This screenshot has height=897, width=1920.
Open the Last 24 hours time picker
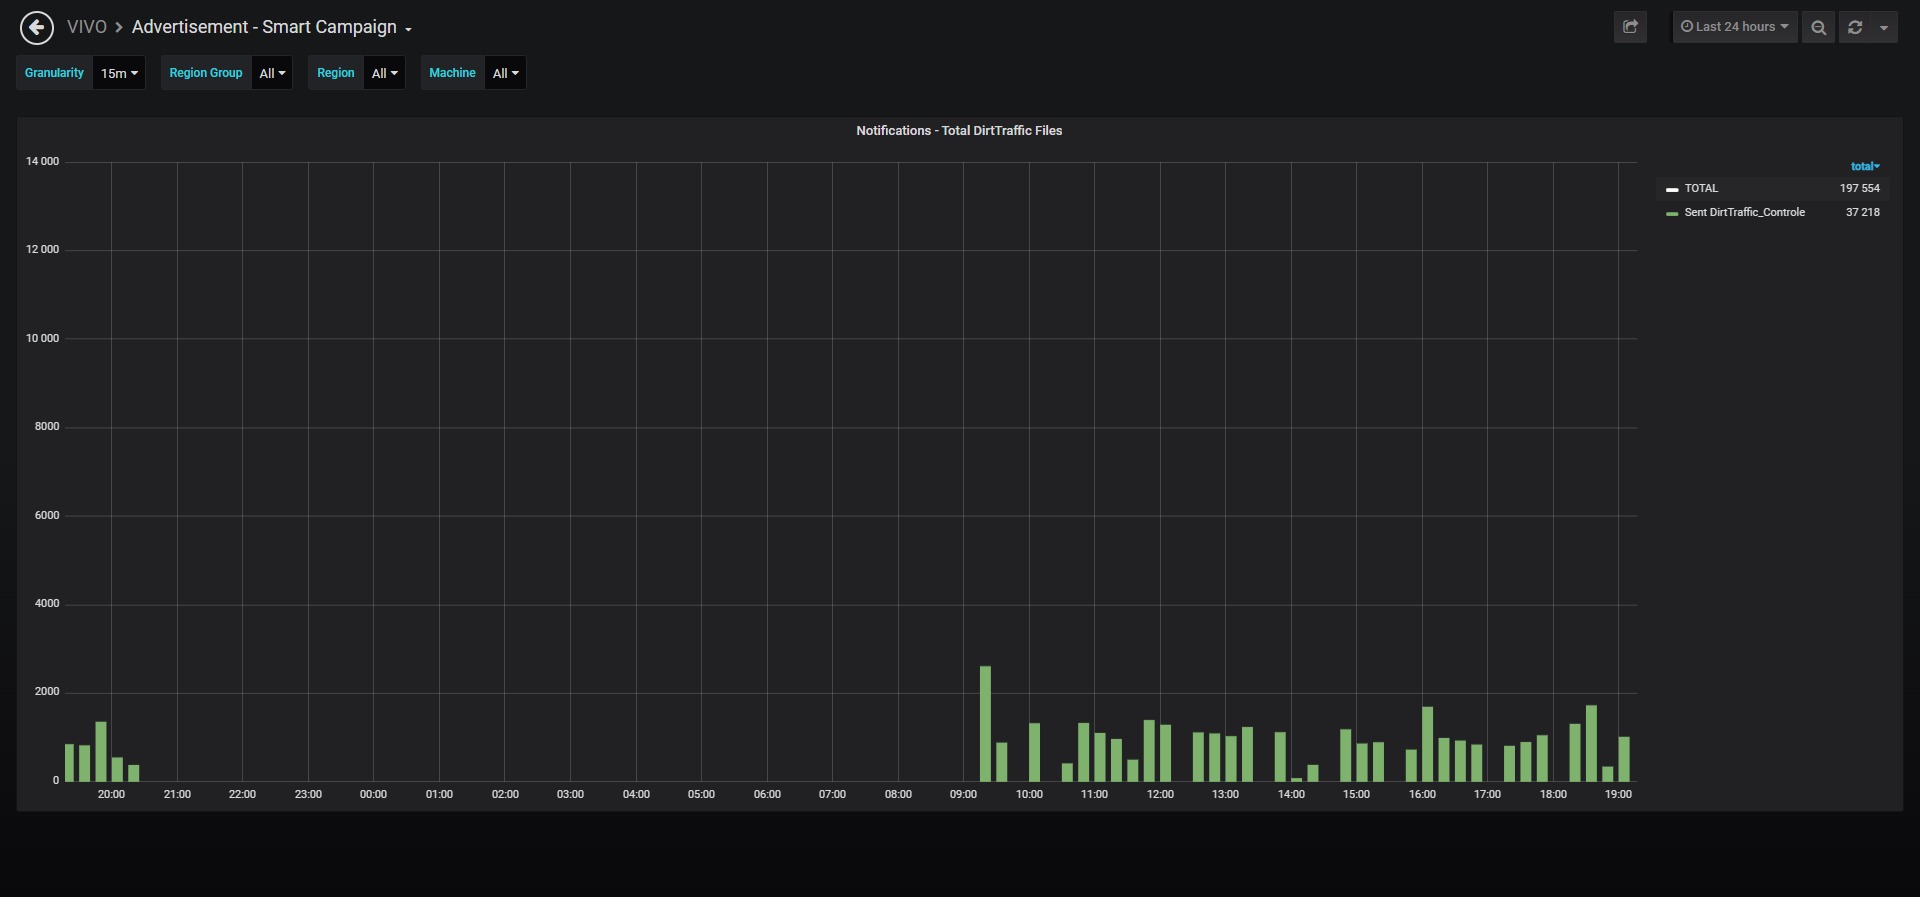tap(1735, 27)
